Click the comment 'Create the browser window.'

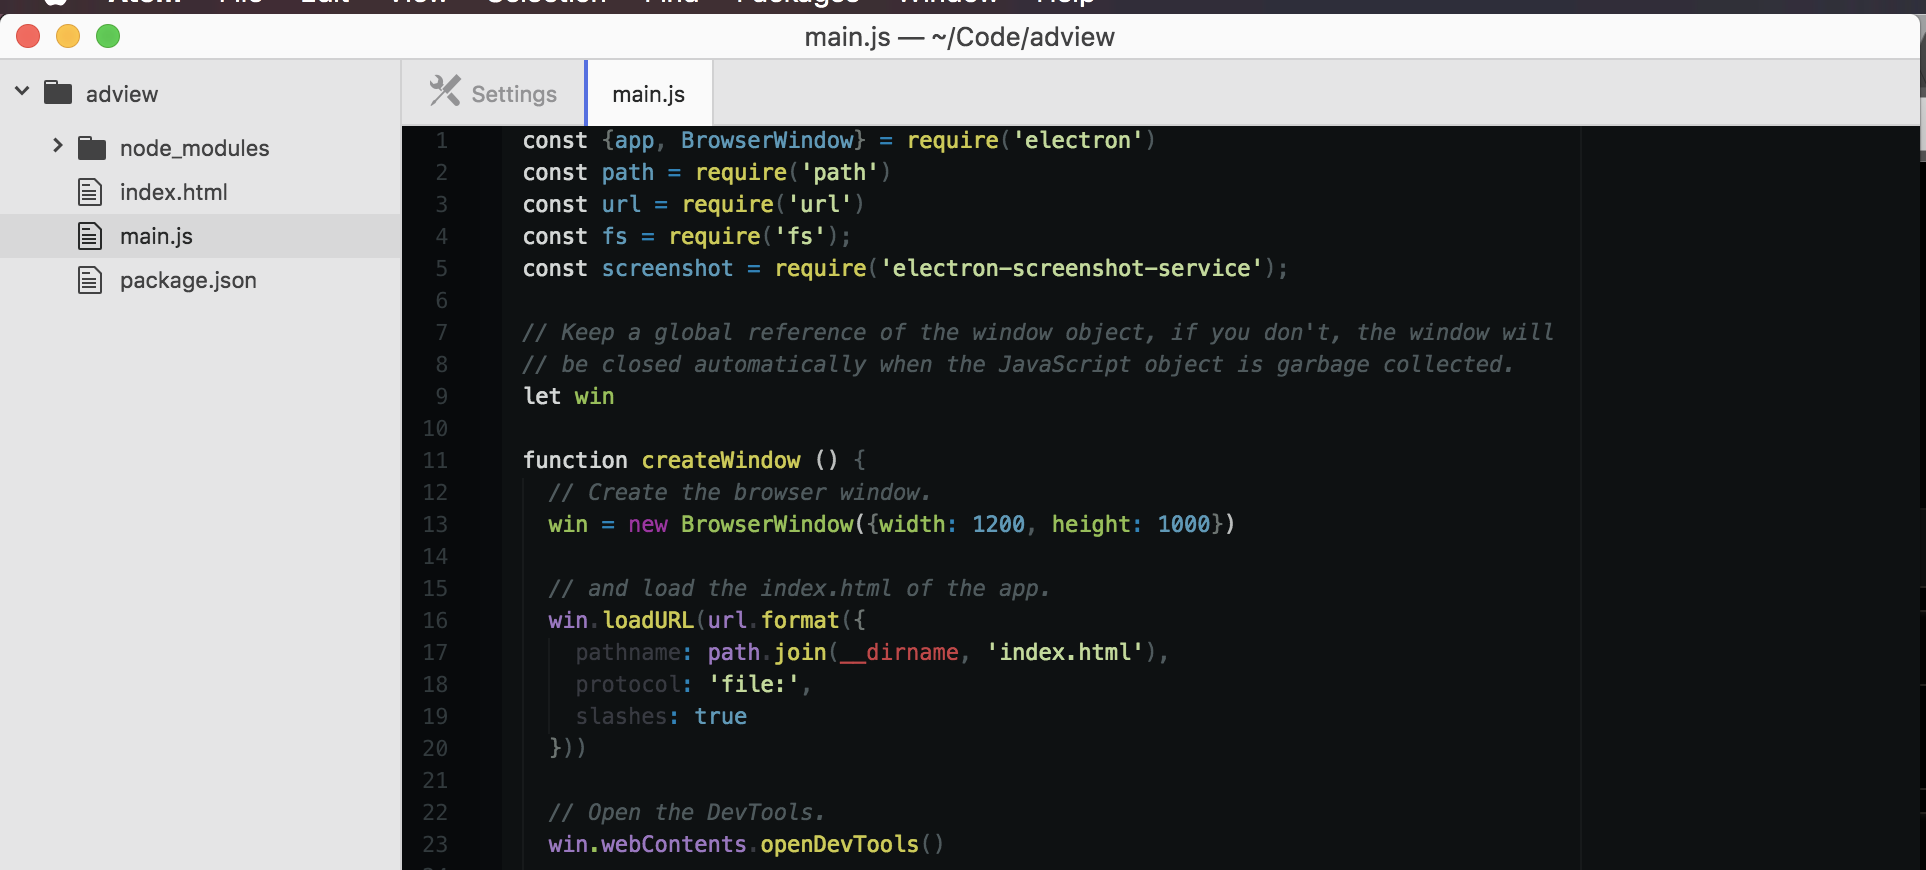pyautogui.click(x=740, y=492)
